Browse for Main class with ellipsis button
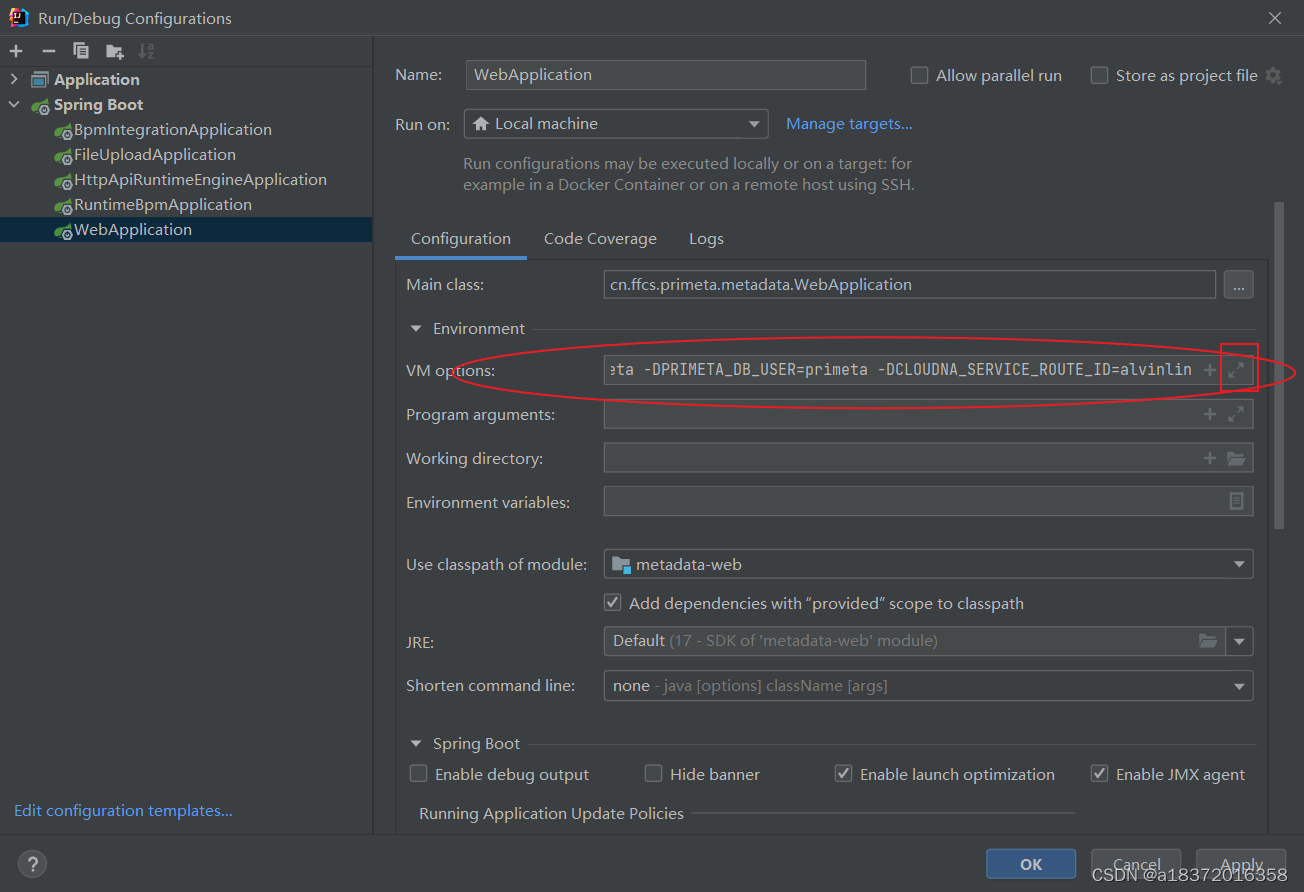Image resolution: width=1304 pixels, height=892 pixels. click(x=1238, y=285)
